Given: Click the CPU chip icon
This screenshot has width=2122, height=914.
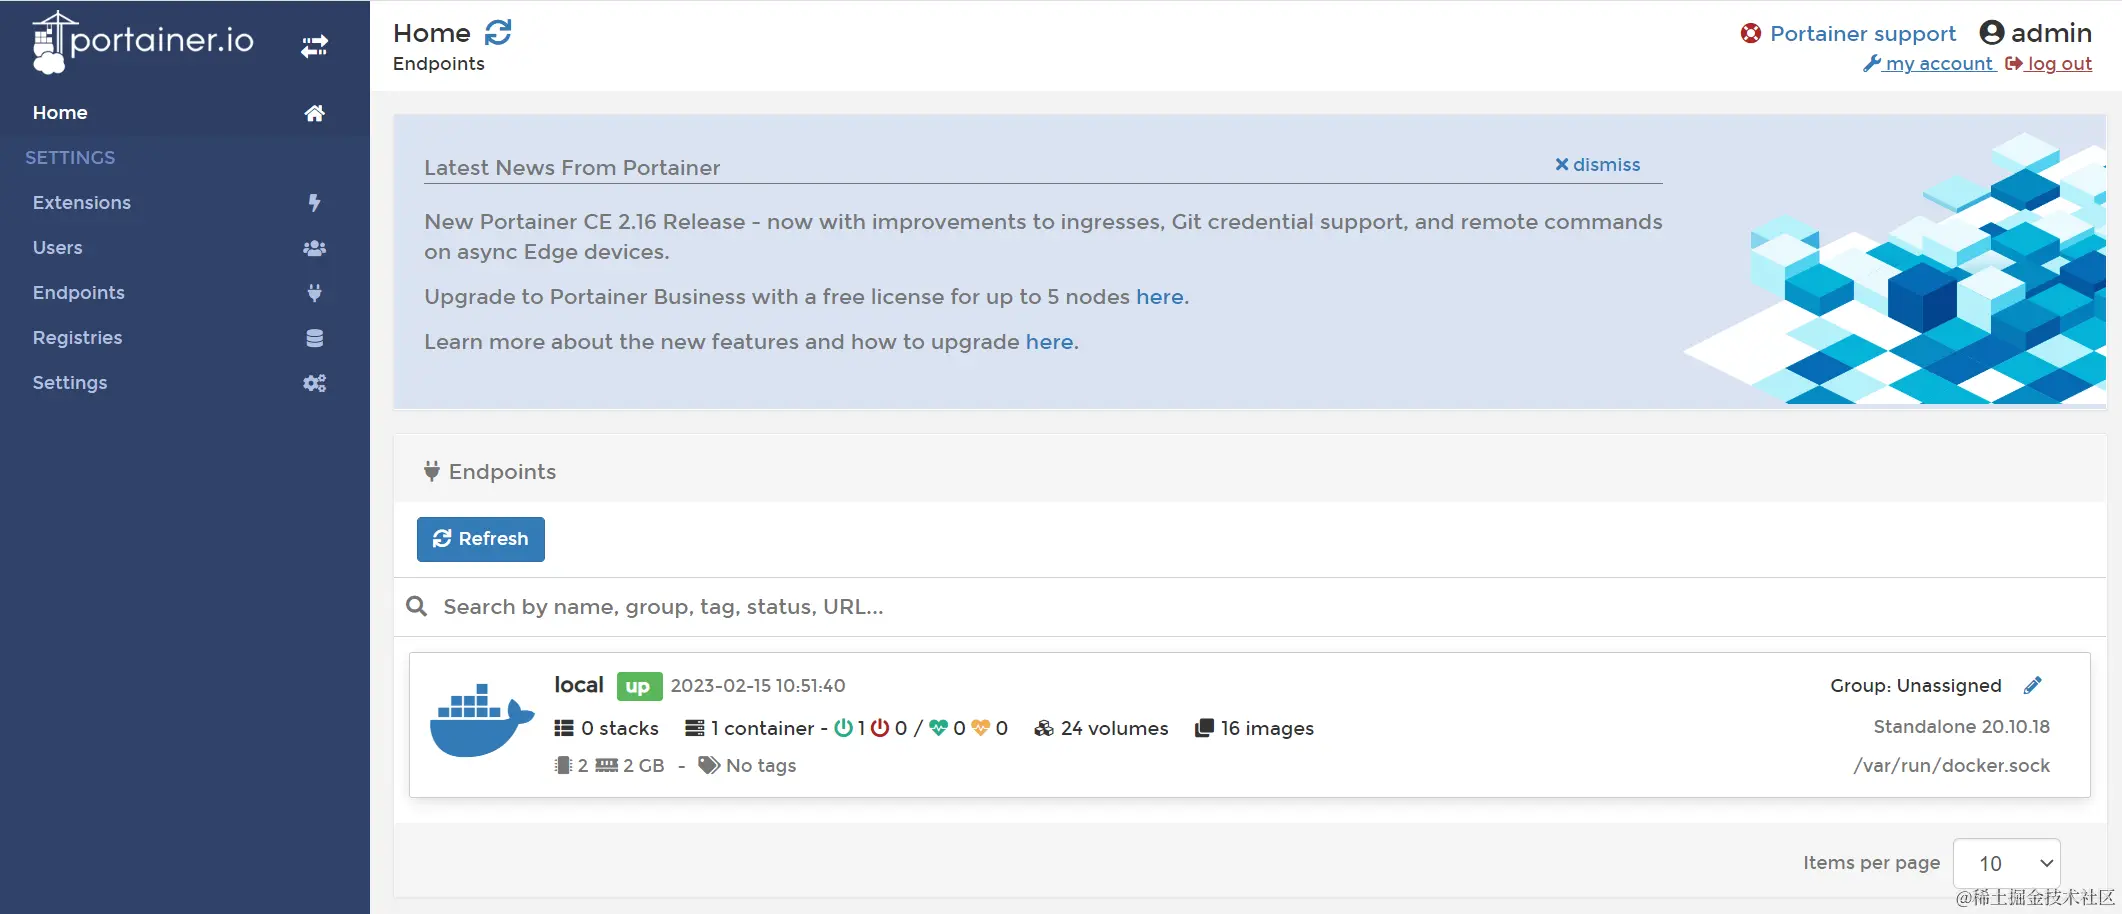Looking at the screenshot, I should (563, 765).
